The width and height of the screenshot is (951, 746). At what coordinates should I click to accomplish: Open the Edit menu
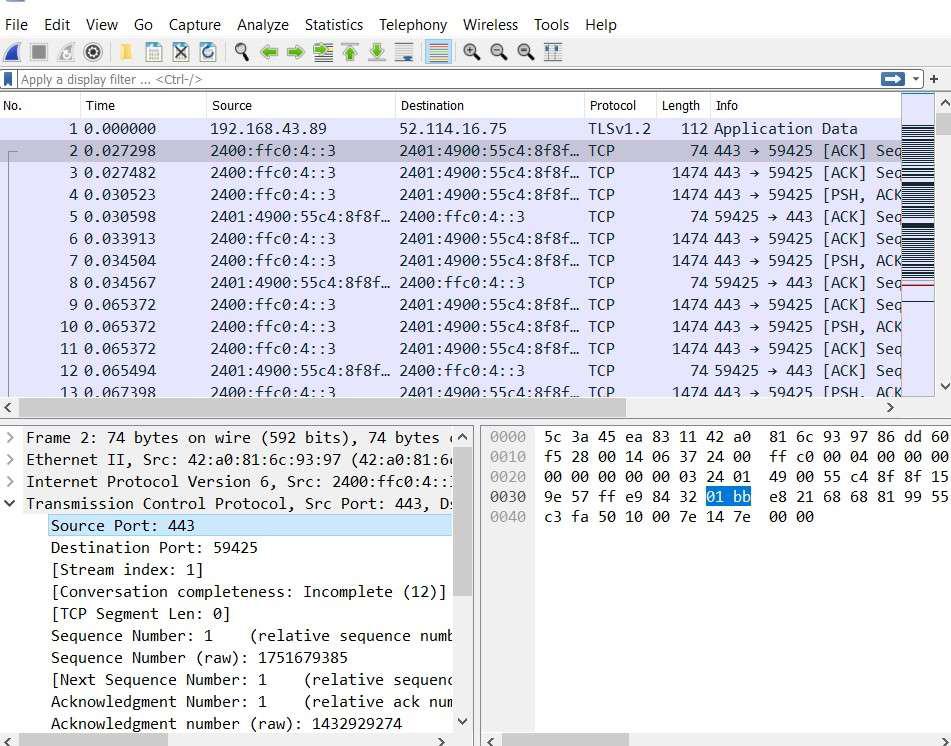point(57,25)
